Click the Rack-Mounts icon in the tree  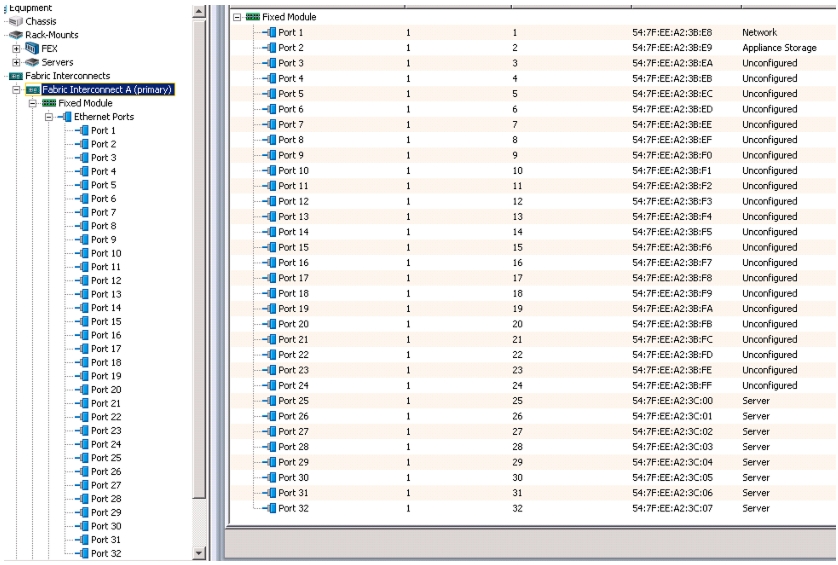pyautogui.click(x=16, y=35)
